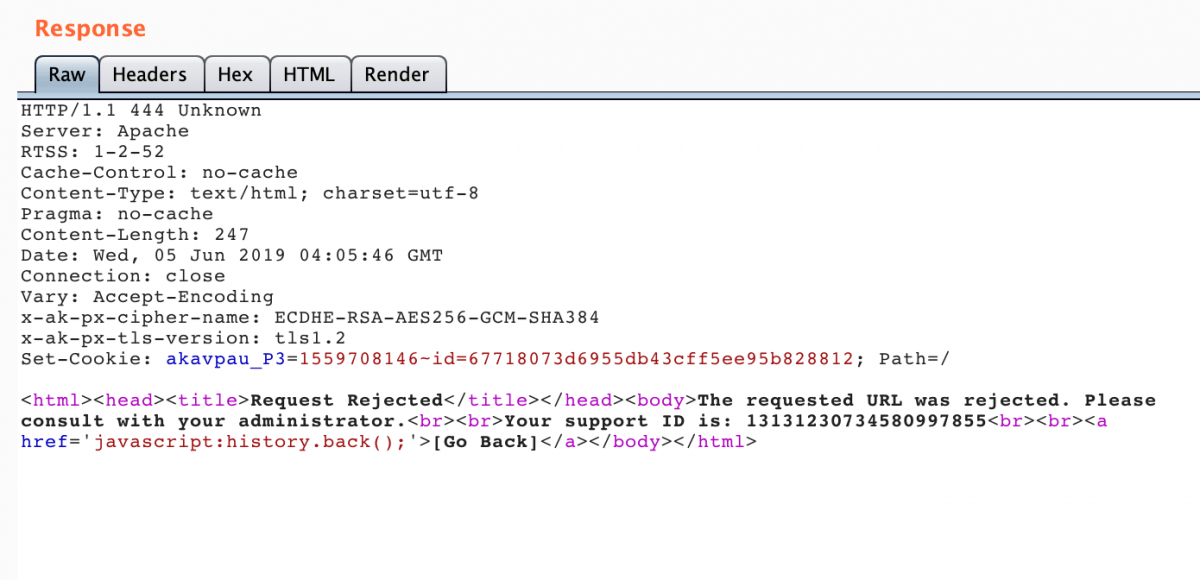1200x580 pixels.
Task: Click the orange Response panel label
Action: coord(89,28)
